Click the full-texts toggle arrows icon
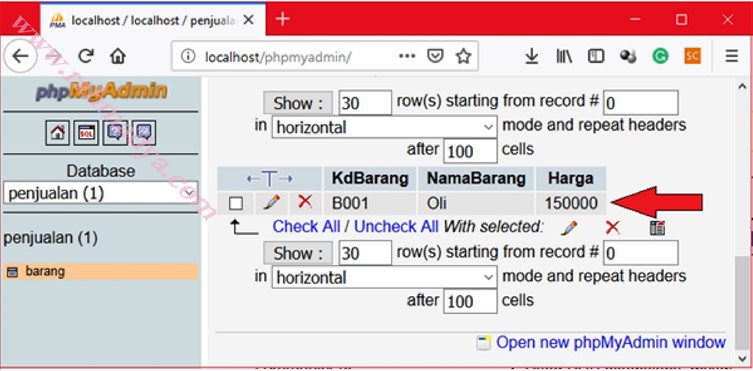 pos(269,179)
